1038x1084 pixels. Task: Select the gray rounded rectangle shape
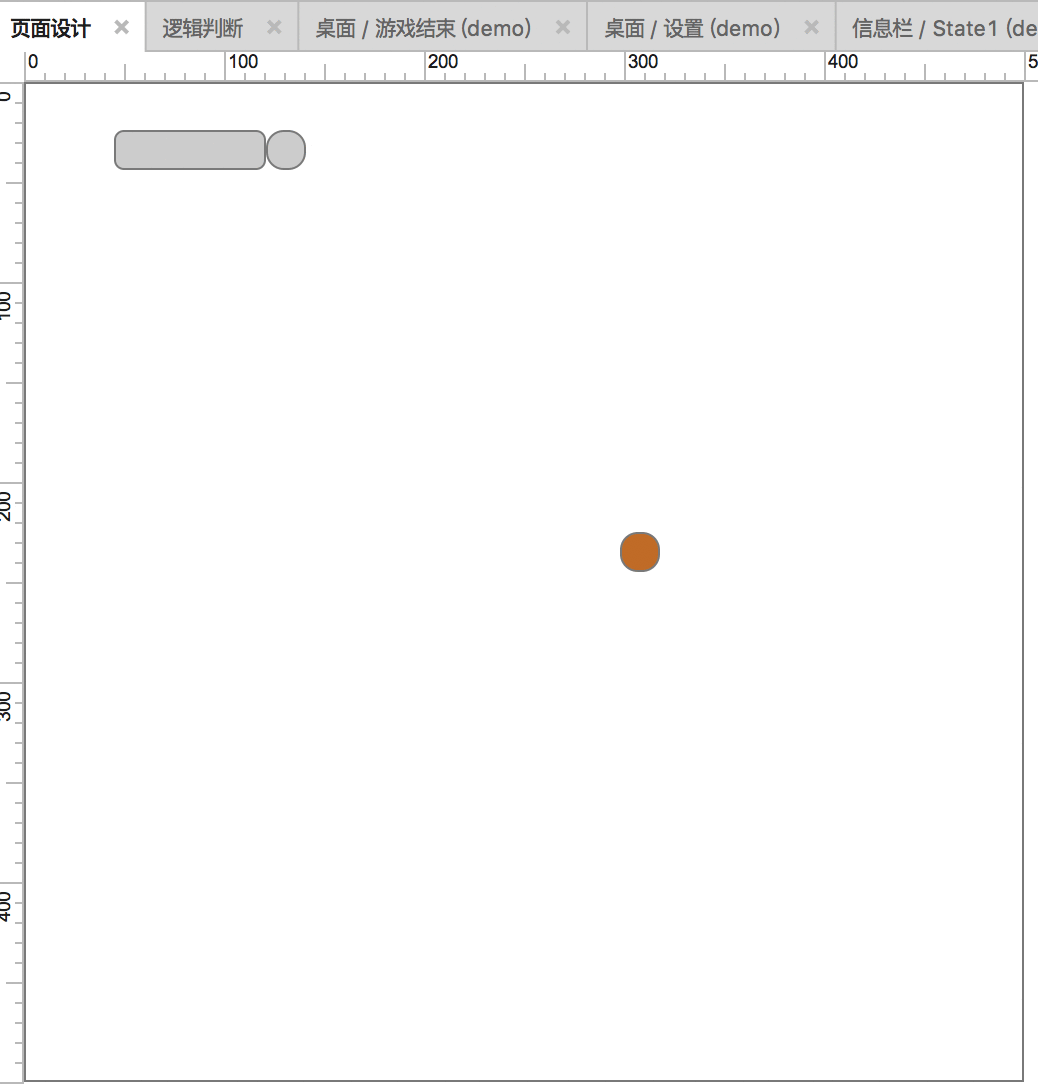[190, 150]
